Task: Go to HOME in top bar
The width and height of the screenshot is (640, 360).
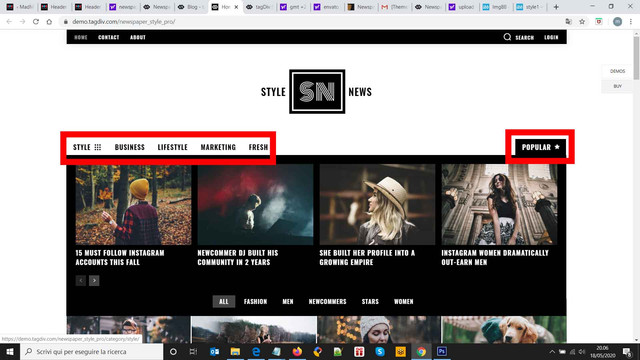Action: coord(81,37)
